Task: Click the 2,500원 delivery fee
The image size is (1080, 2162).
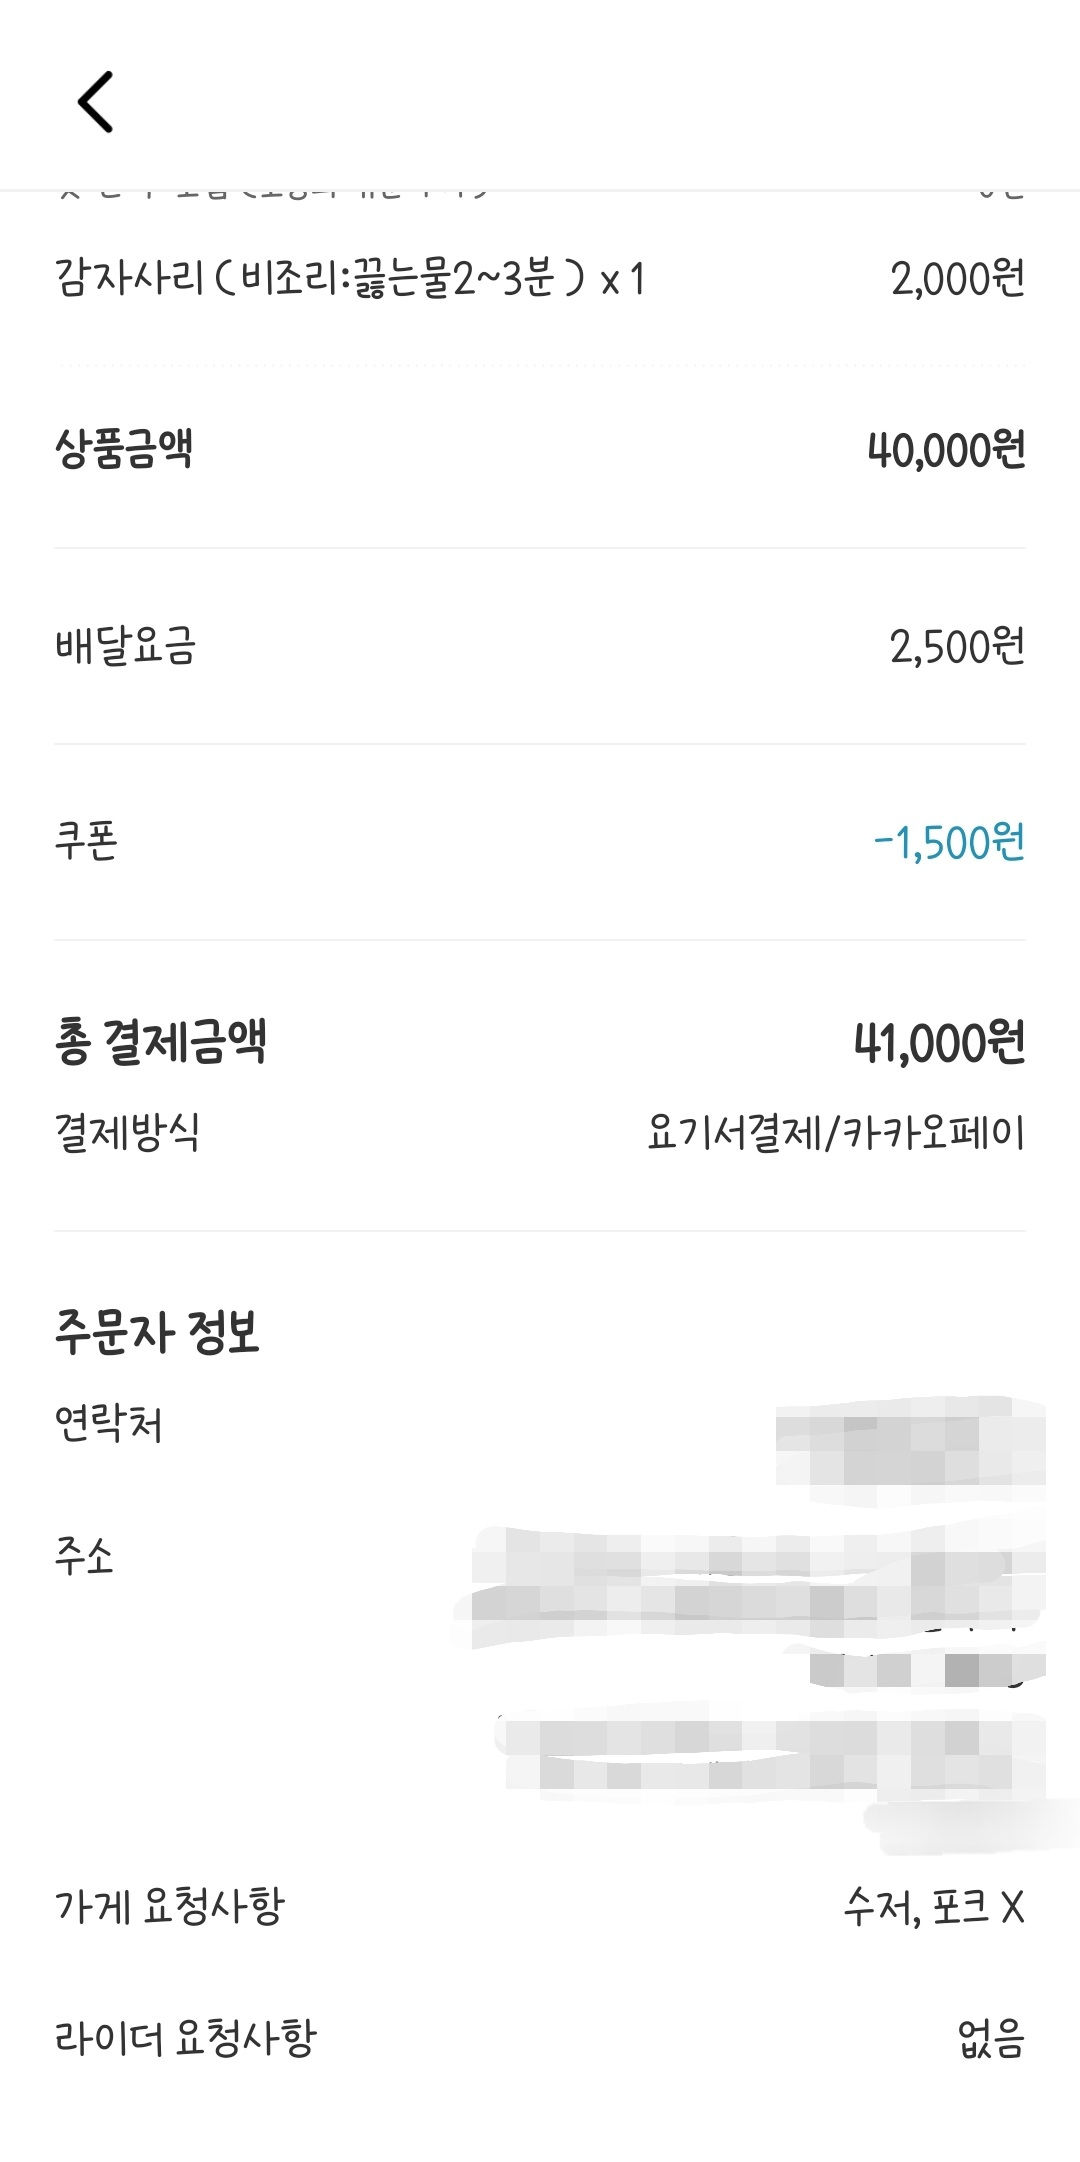Action: 957,647
